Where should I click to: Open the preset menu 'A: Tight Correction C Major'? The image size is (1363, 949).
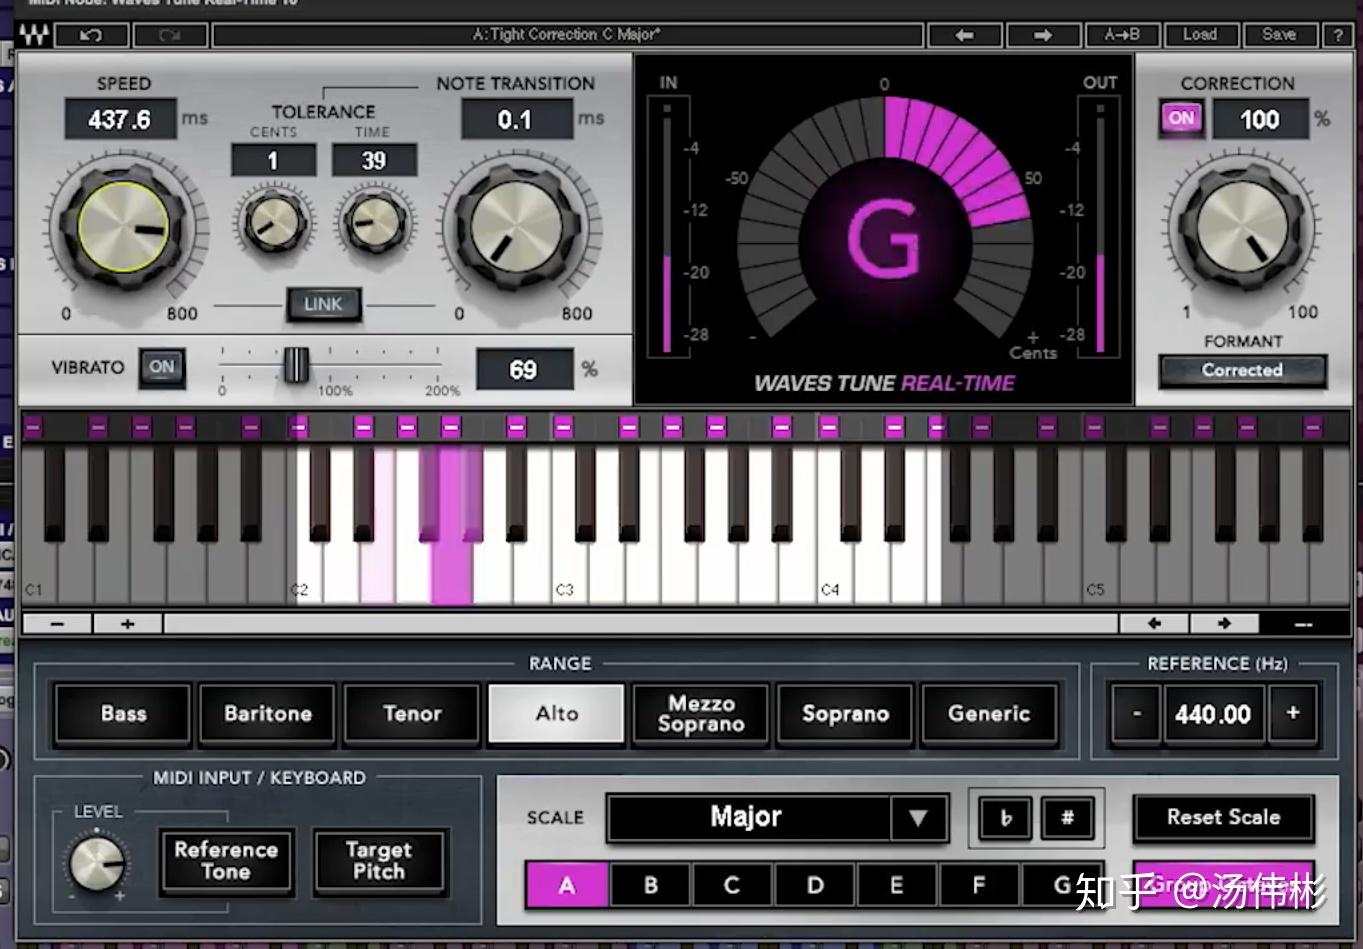(567, 35)
